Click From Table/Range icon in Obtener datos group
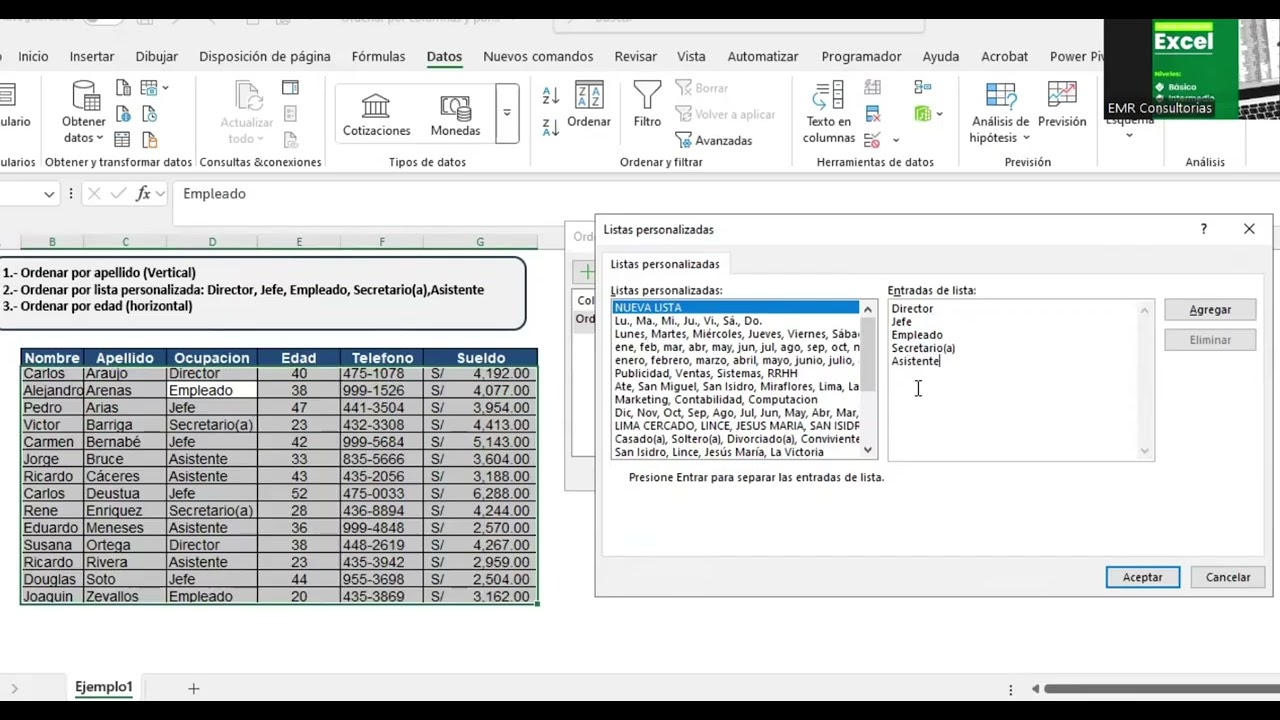This screenshot has width=1280, height=720. (x=123, y=140)
